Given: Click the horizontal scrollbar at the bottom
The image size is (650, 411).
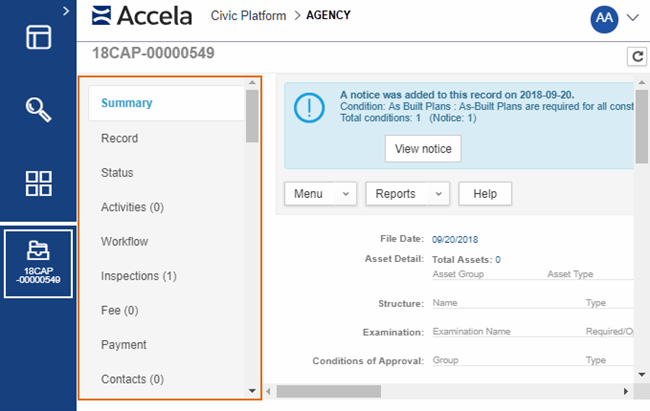Looking at the screenshot, I should (450, 390).
